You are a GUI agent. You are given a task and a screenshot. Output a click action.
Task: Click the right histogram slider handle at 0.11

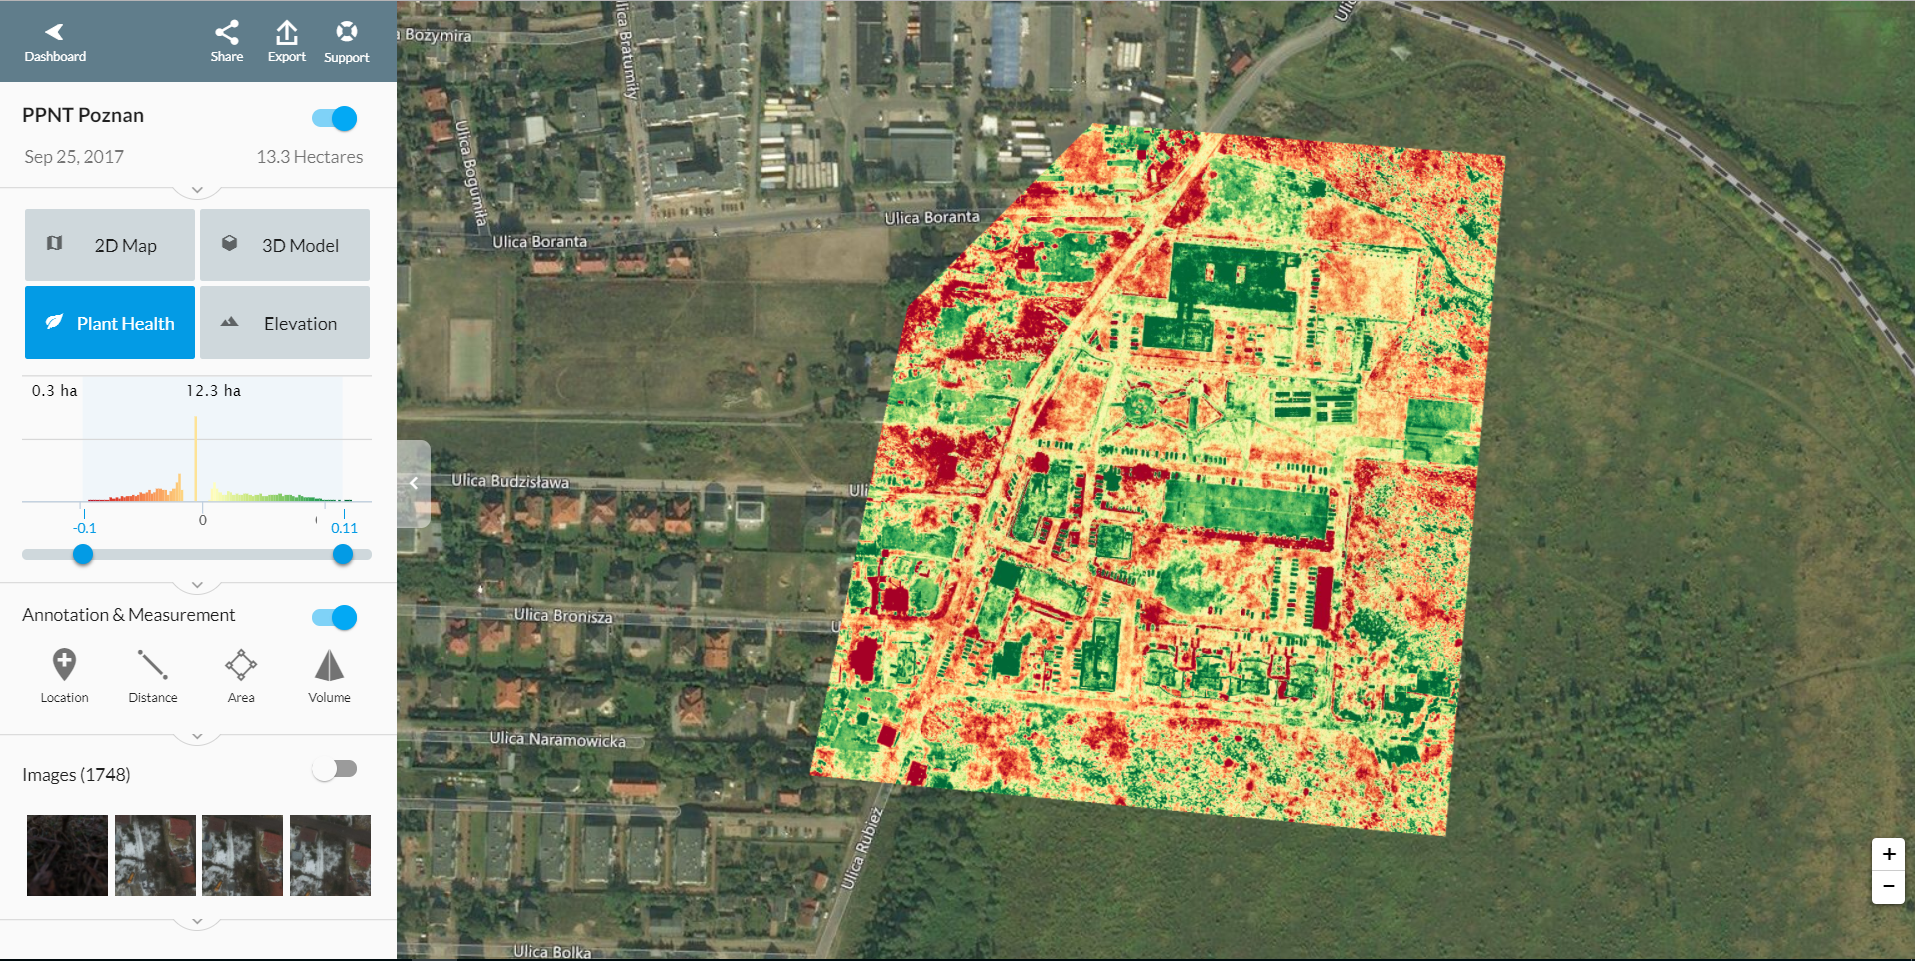(343, 554)
